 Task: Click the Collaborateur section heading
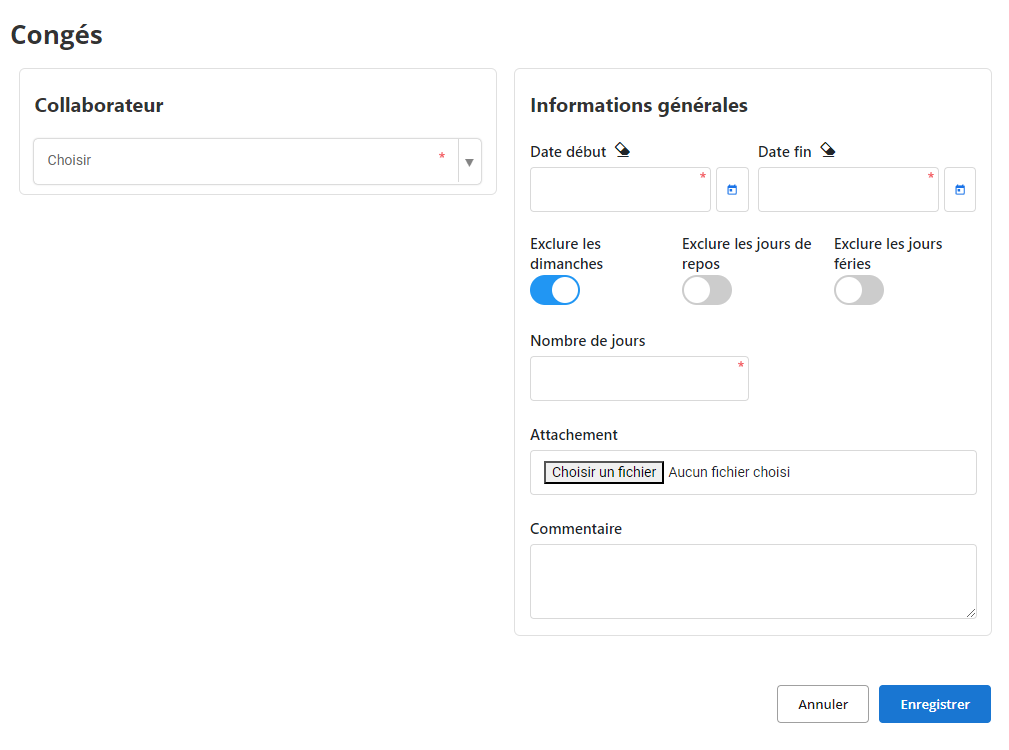[99, 105]
